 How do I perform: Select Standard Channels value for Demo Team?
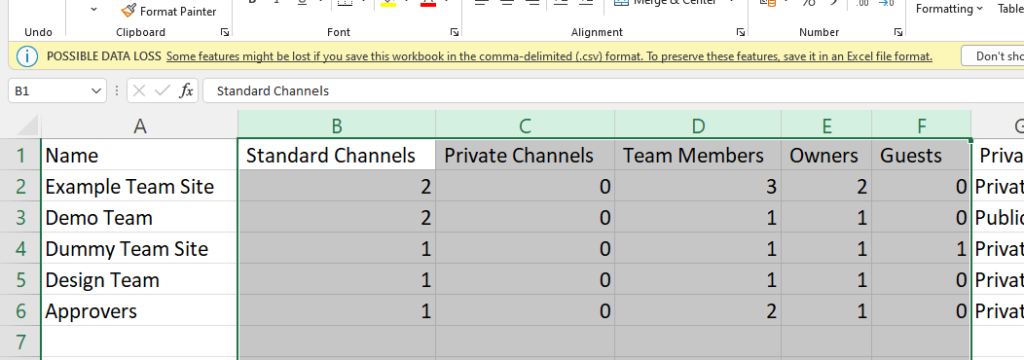[x=337, y=218]
